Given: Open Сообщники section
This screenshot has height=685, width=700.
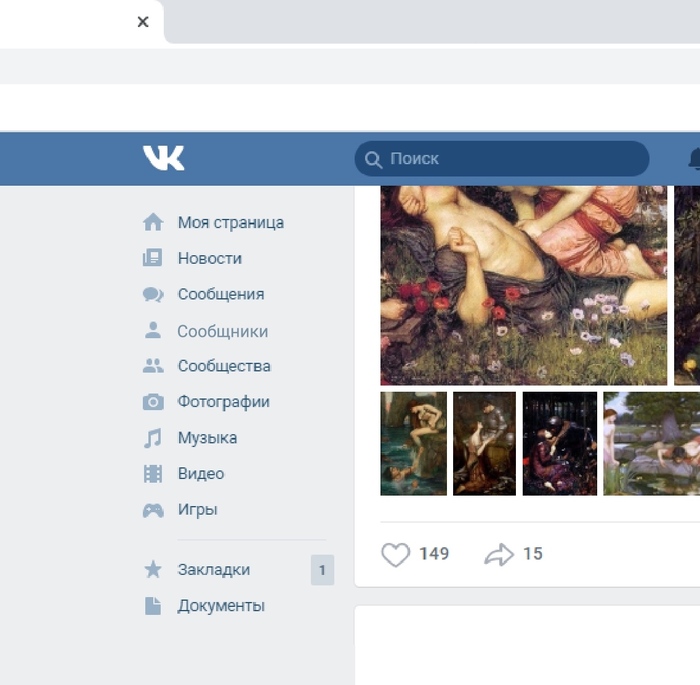Looking at the screenshot, I should 223,331.
